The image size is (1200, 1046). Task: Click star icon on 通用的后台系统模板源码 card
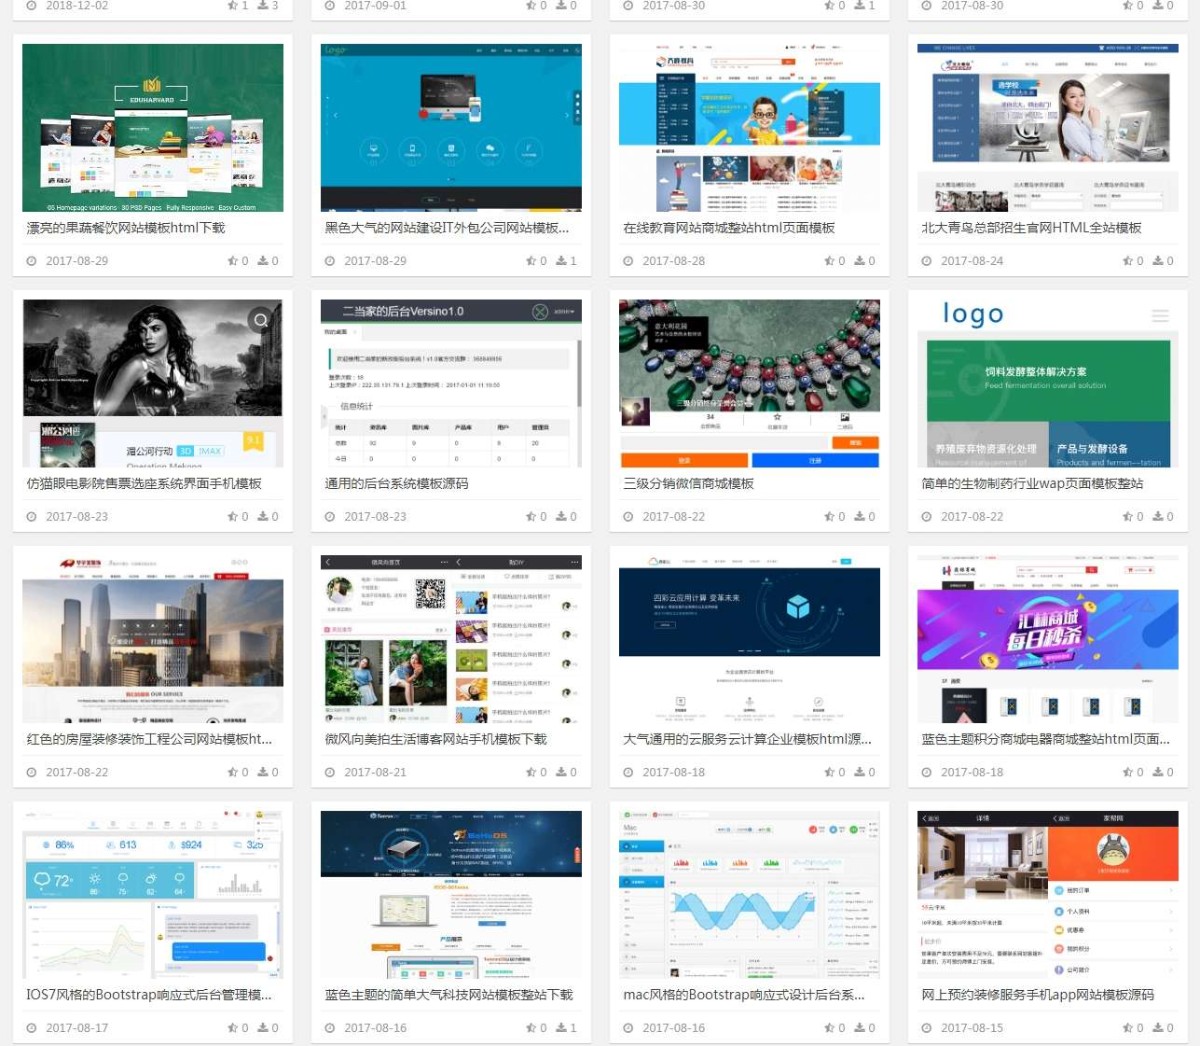[531, 517]
